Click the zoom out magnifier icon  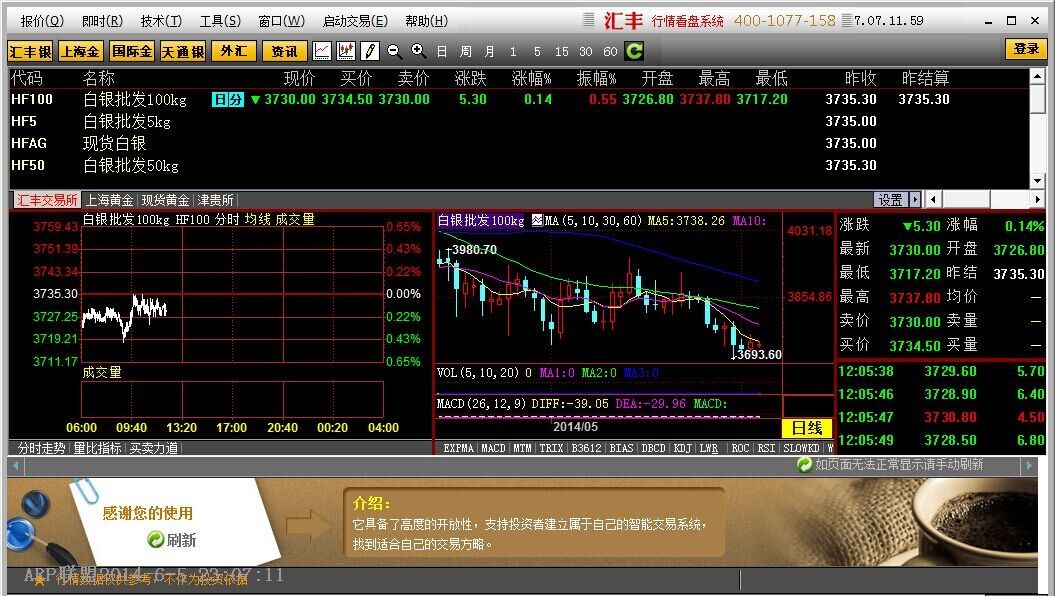[x=394, y=51]
